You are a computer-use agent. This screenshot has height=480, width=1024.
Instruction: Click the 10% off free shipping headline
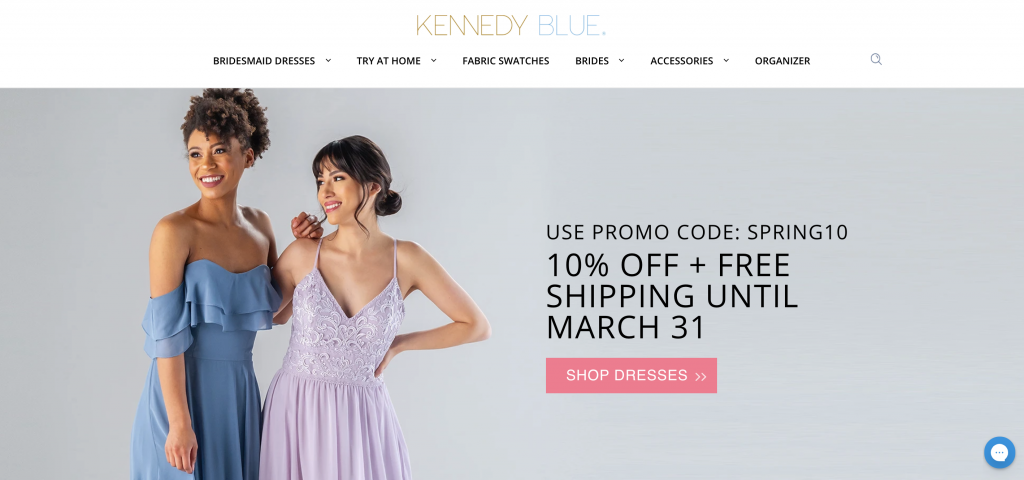(672, 296)
